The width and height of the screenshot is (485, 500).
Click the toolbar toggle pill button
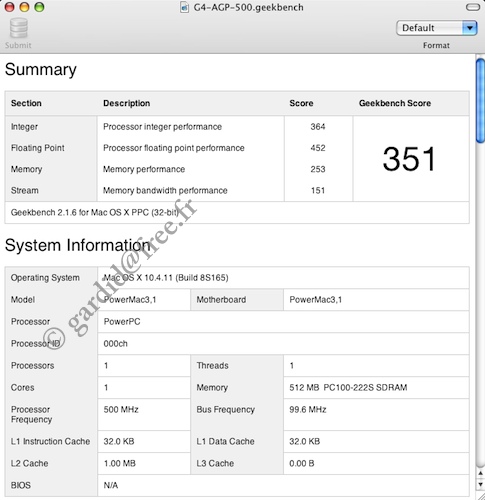[473, 7]
